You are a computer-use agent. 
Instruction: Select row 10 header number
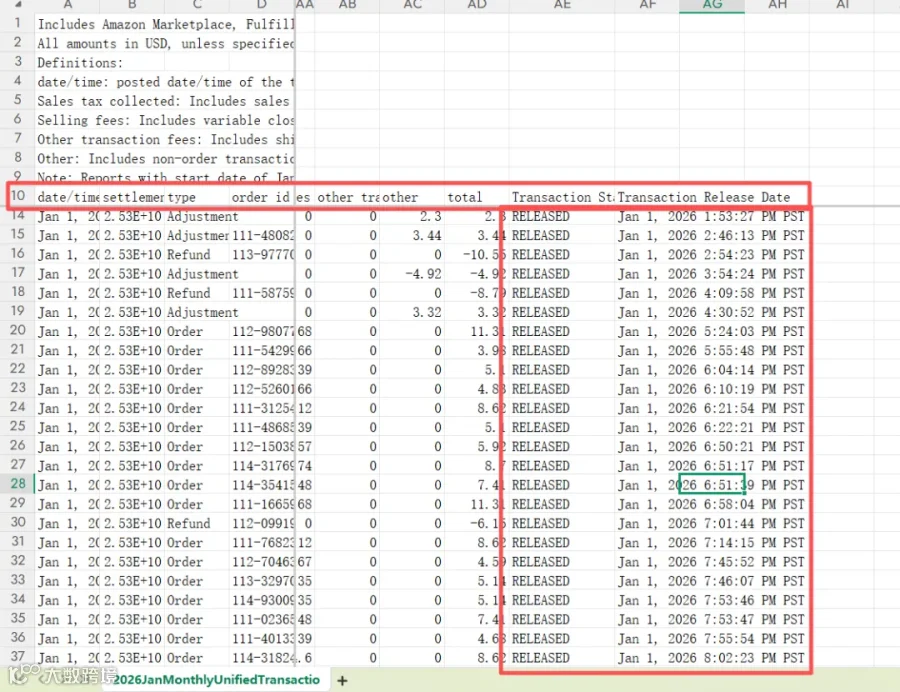pos(18,196)
